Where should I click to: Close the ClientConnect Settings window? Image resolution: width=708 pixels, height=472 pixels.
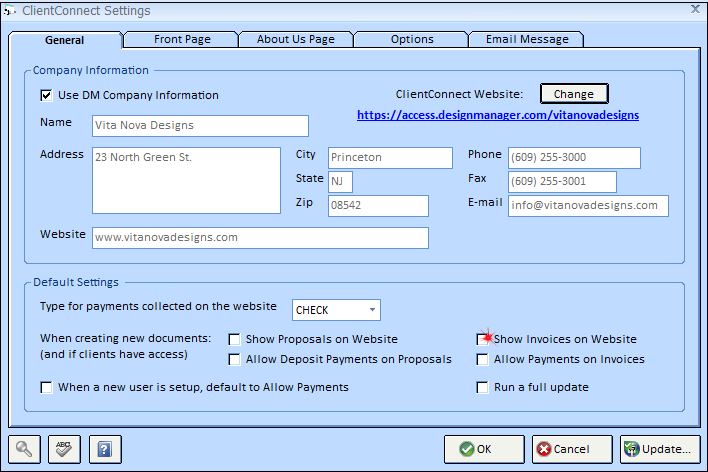695,9
